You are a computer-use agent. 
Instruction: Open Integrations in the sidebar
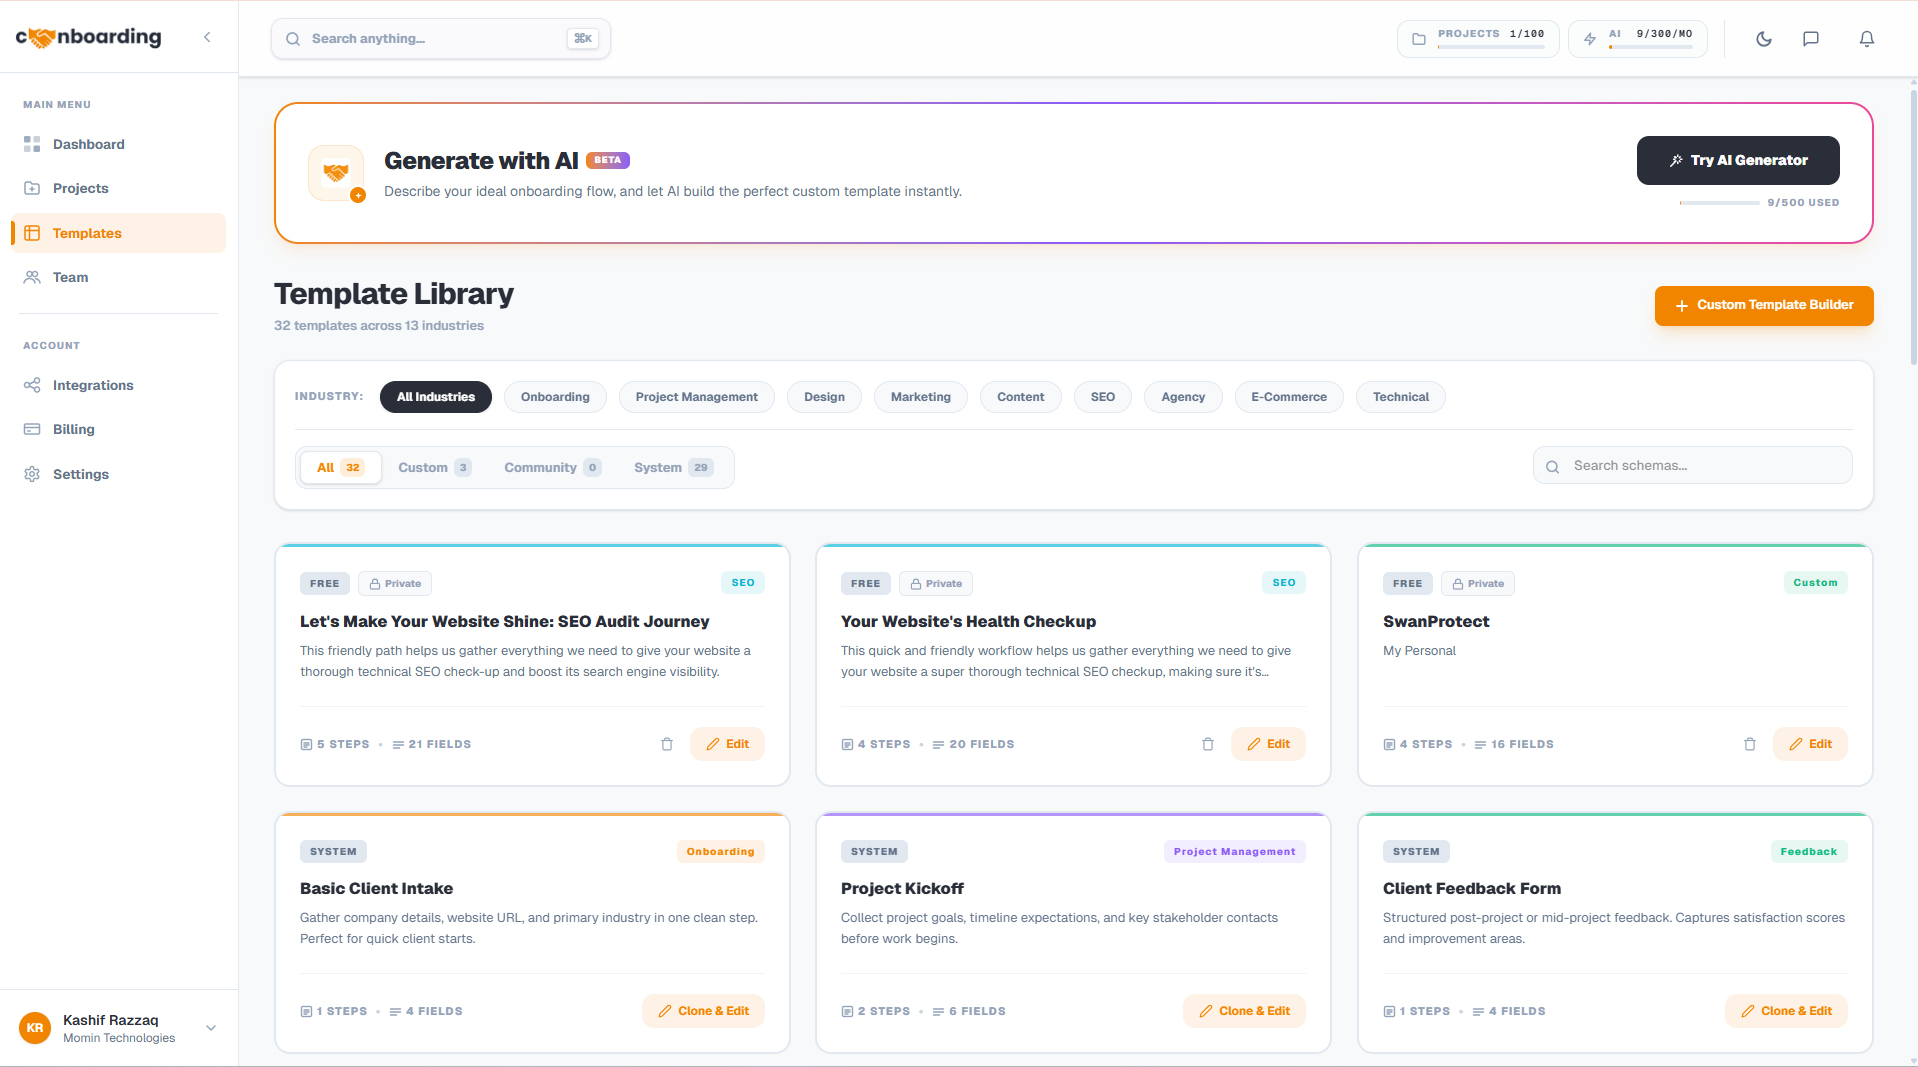coord(93,385)
